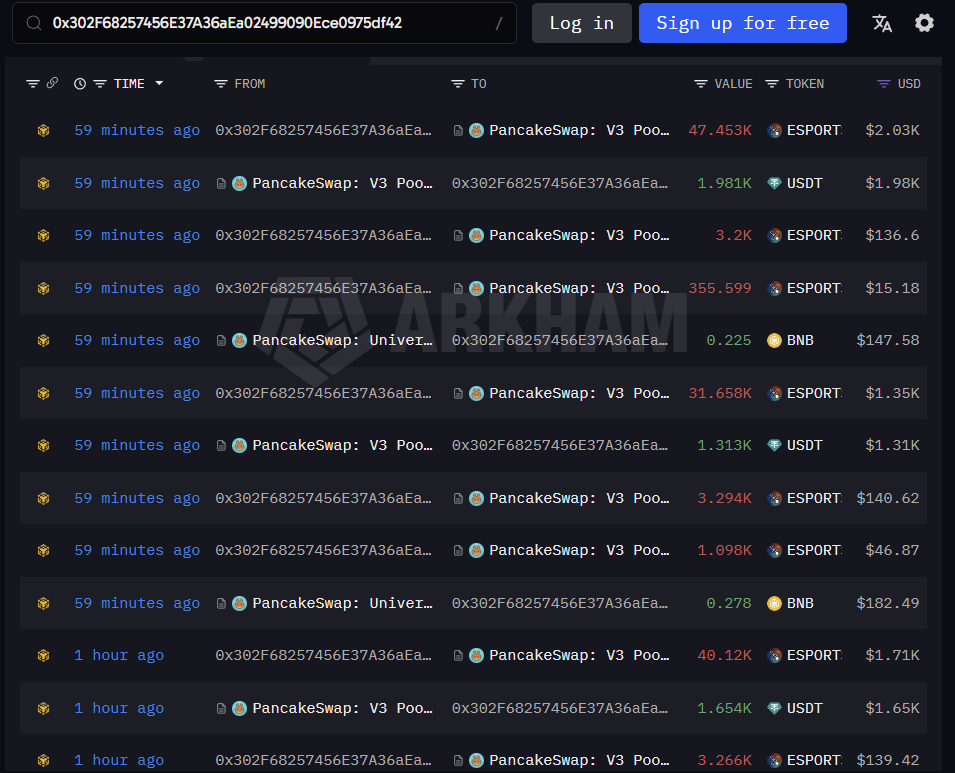Click USD amount $139.42
Viewport: 955px width, 773px height.
click(888, 761)
